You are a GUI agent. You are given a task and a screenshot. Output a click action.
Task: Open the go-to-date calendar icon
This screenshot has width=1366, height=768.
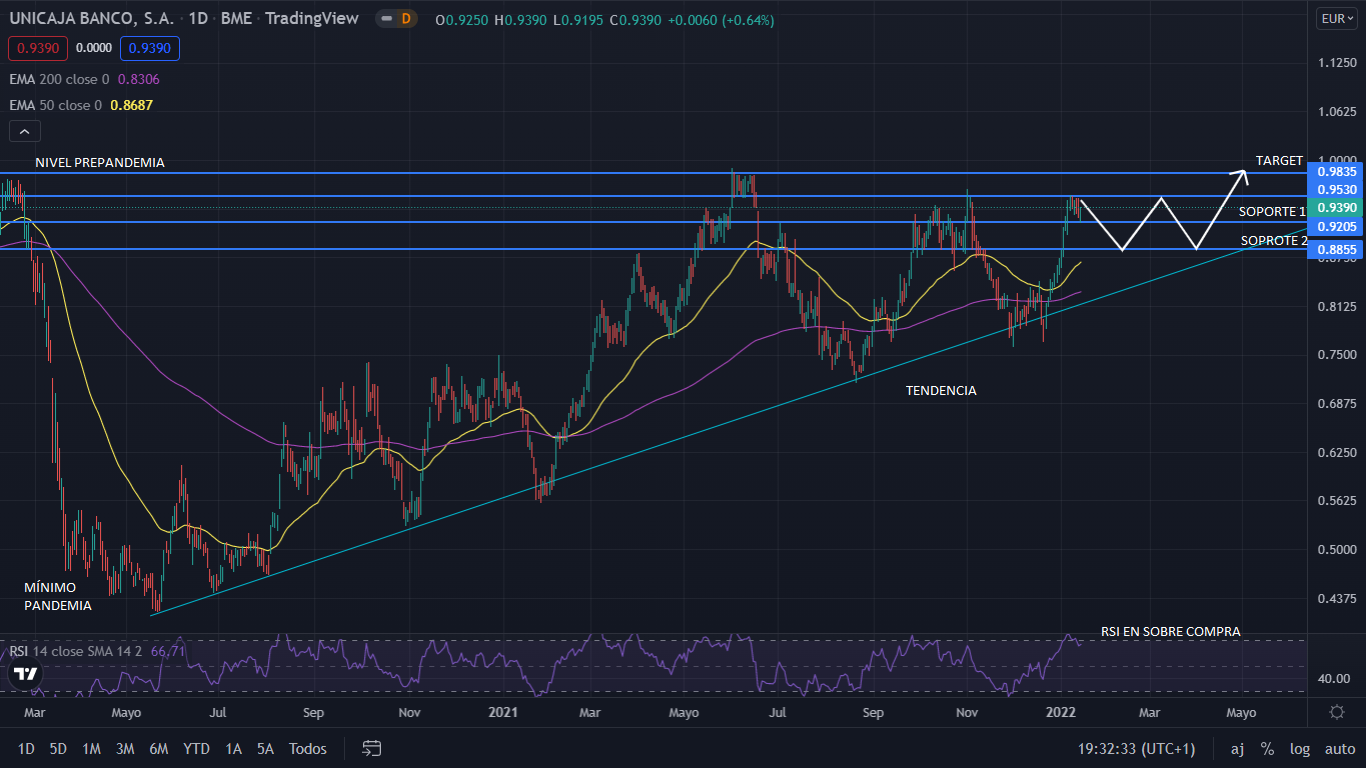372,748
